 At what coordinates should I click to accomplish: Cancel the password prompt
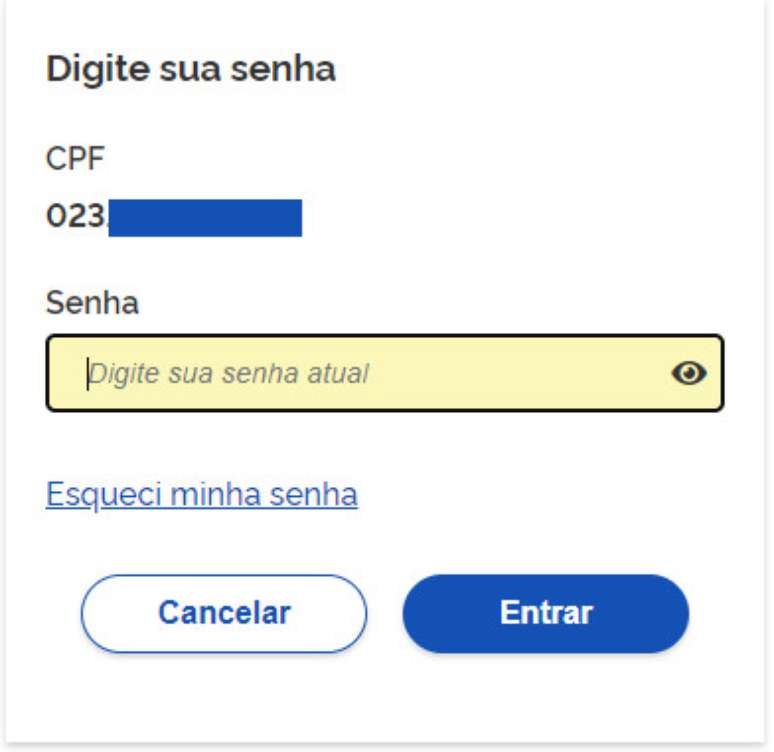click(224, 613)
